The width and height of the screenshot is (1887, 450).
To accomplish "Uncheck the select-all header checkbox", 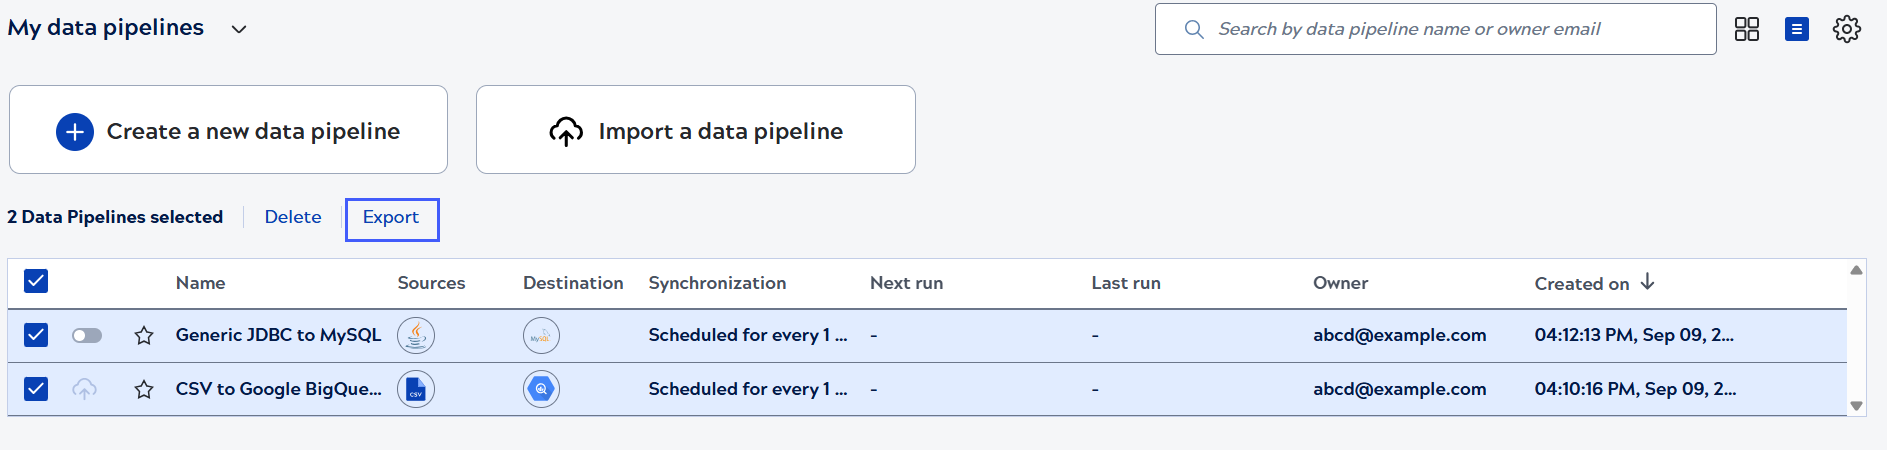I will tap(36, 281).
